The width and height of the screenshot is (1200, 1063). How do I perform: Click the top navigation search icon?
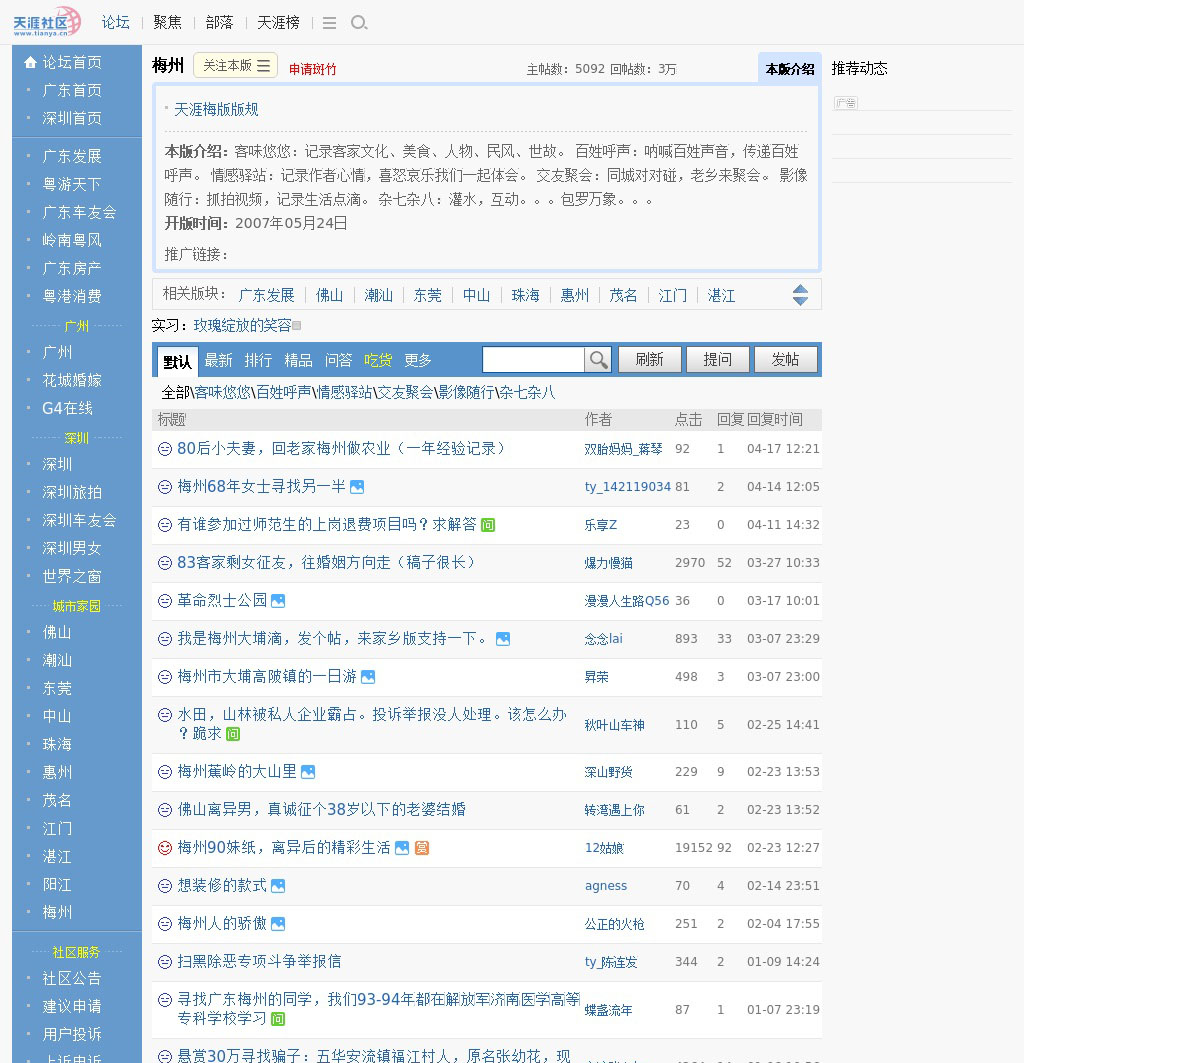point(359,23)
